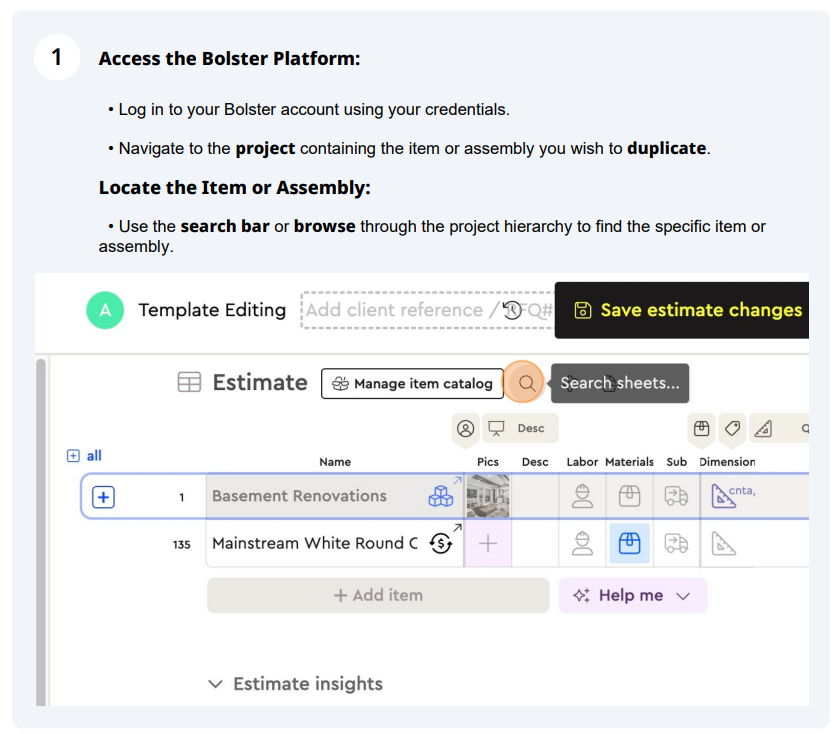The height and width of the screenshot is (734, 839).
Task: Click the Desc cell of Mainstream White Round row
Action: (x=535, y=544)
